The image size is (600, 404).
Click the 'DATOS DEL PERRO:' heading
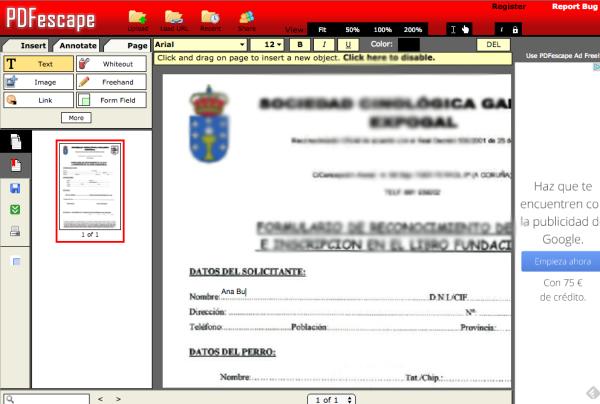[x=232, y=352]
